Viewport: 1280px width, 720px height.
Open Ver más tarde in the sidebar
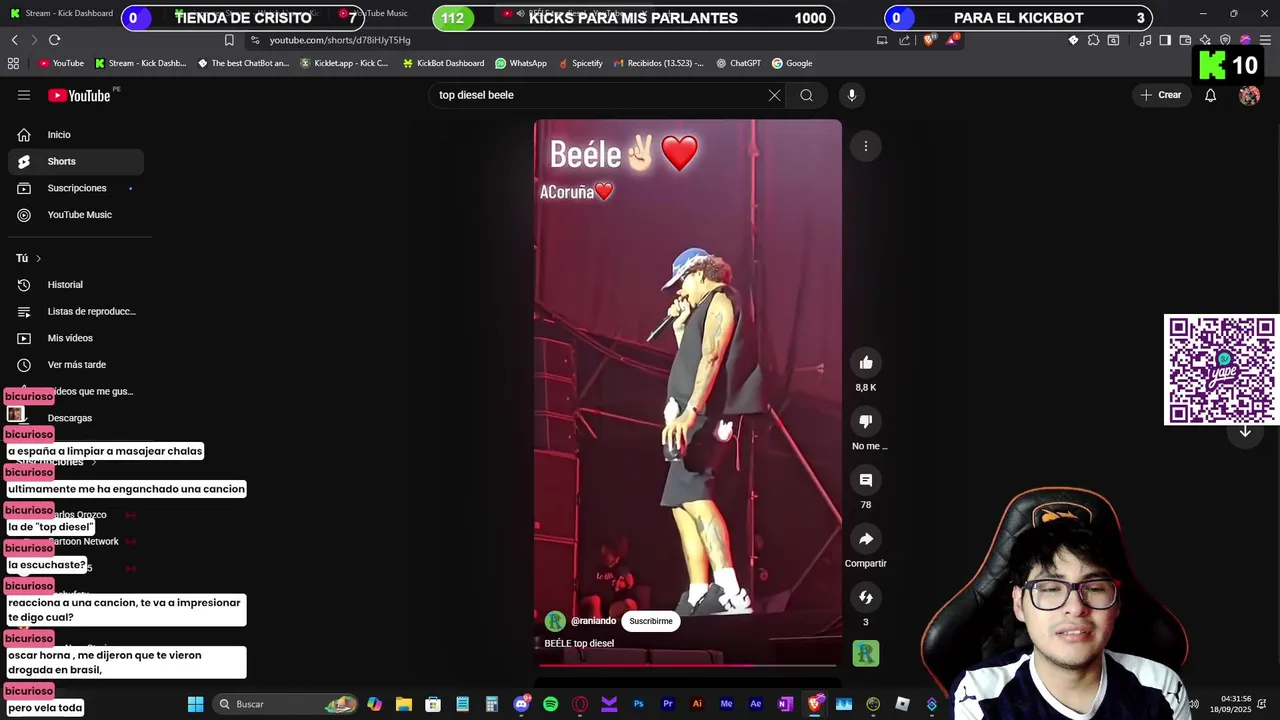pos(76,365)
